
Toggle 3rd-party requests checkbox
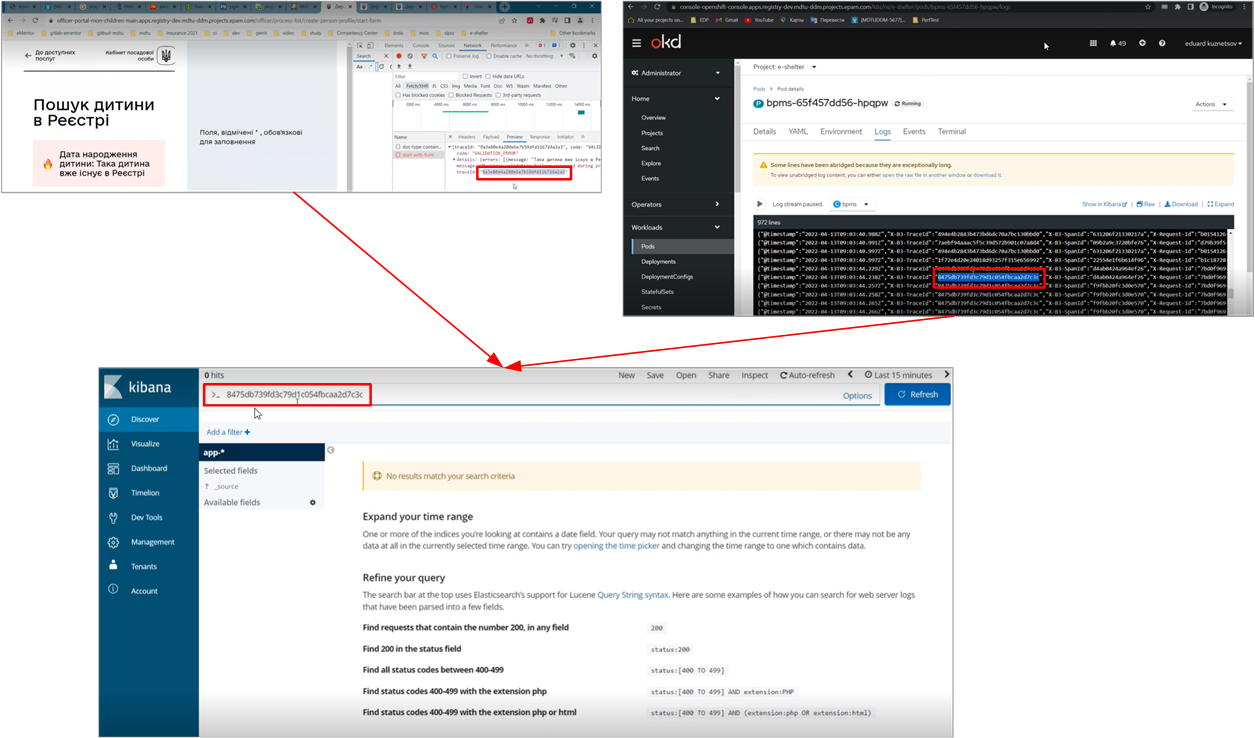(x=498, y=95)
